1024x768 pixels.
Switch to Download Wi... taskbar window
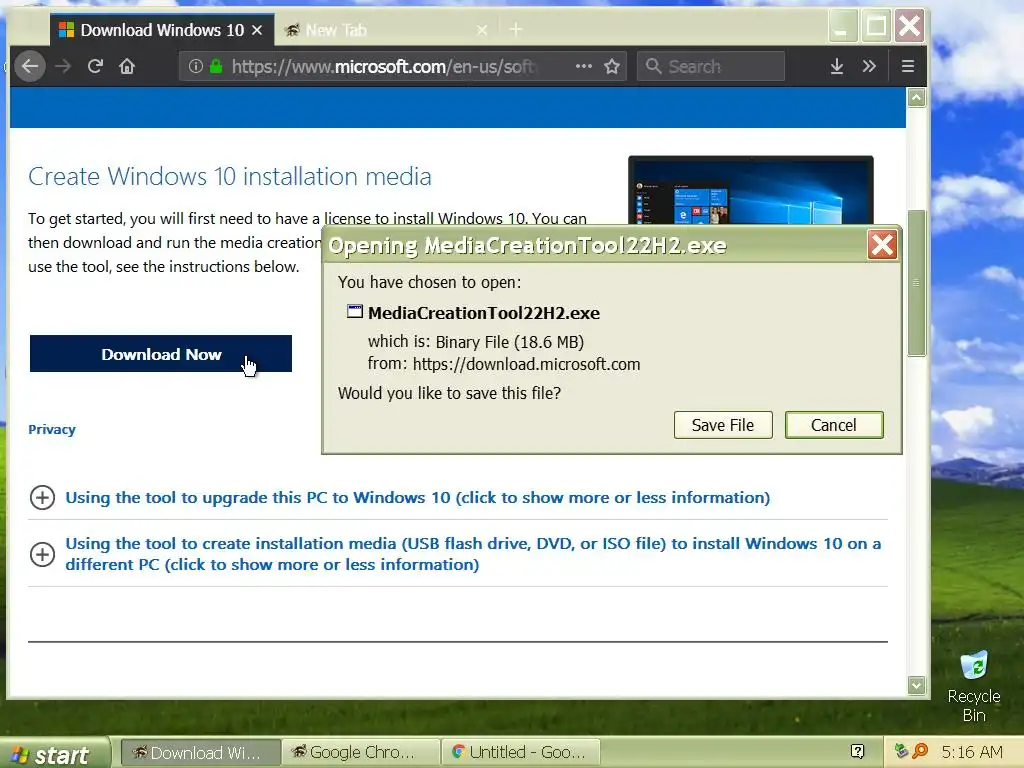201,752
